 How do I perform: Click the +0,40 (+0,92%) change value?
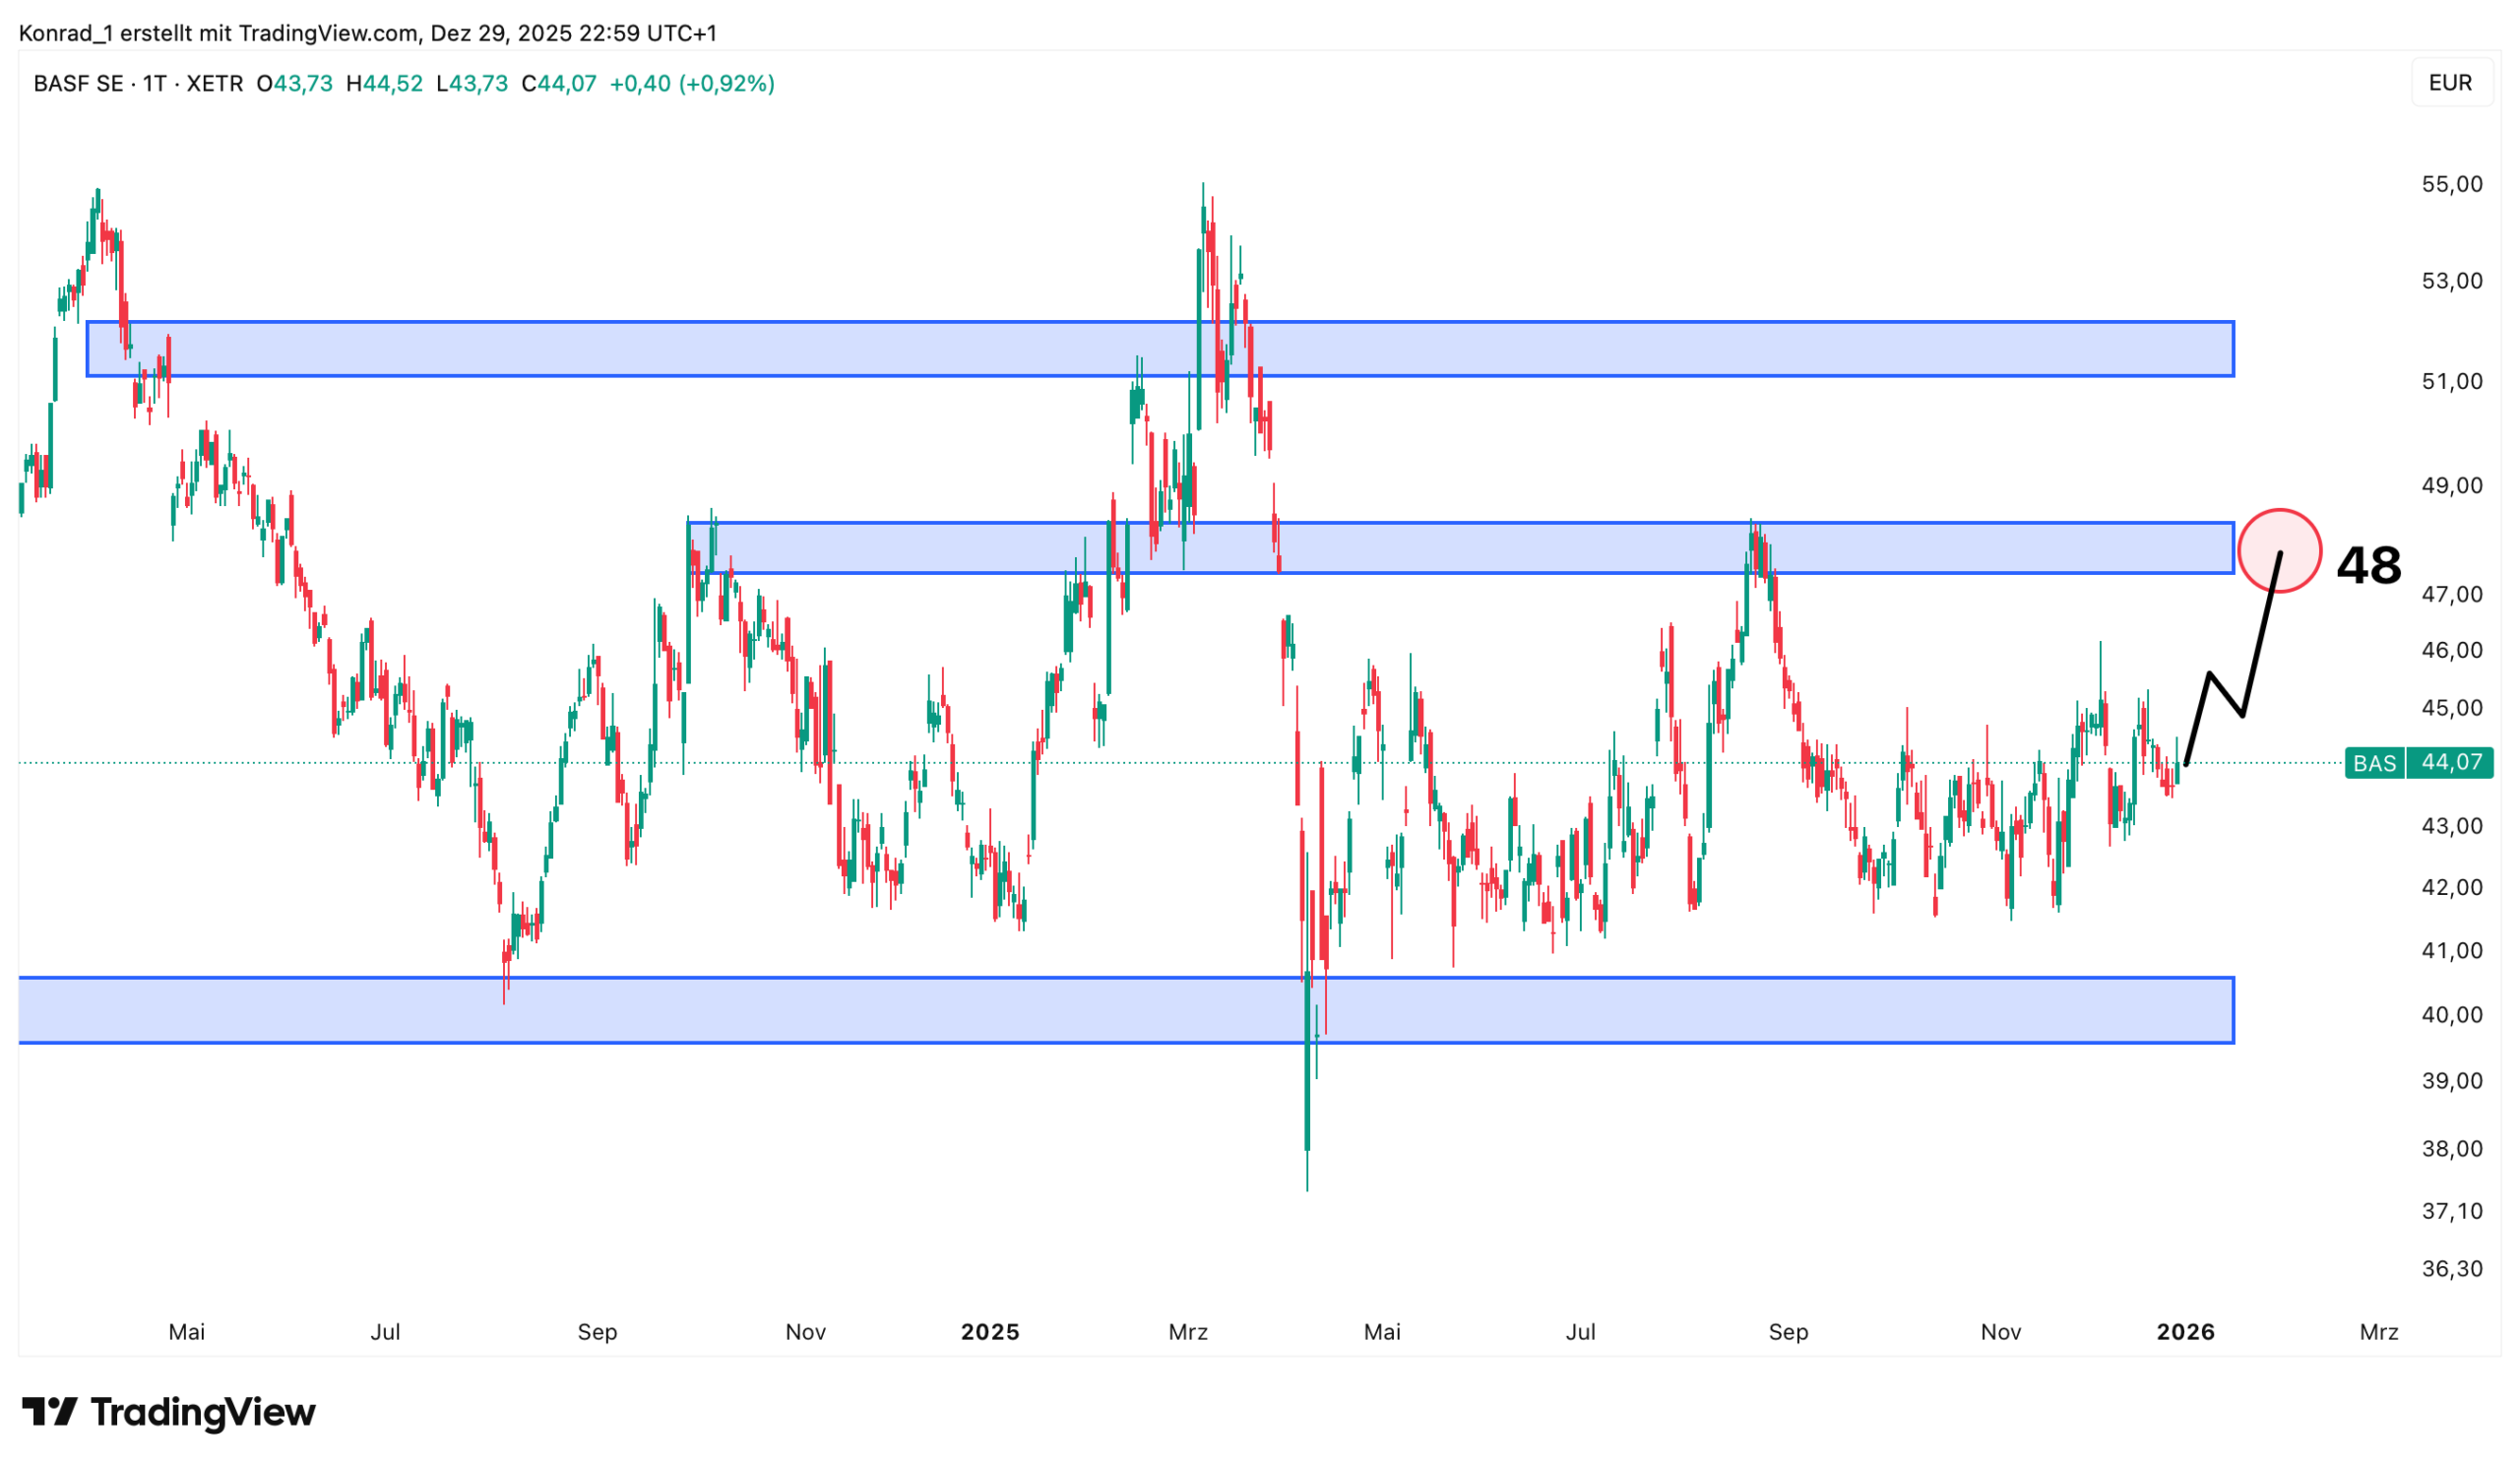point(692,84)
